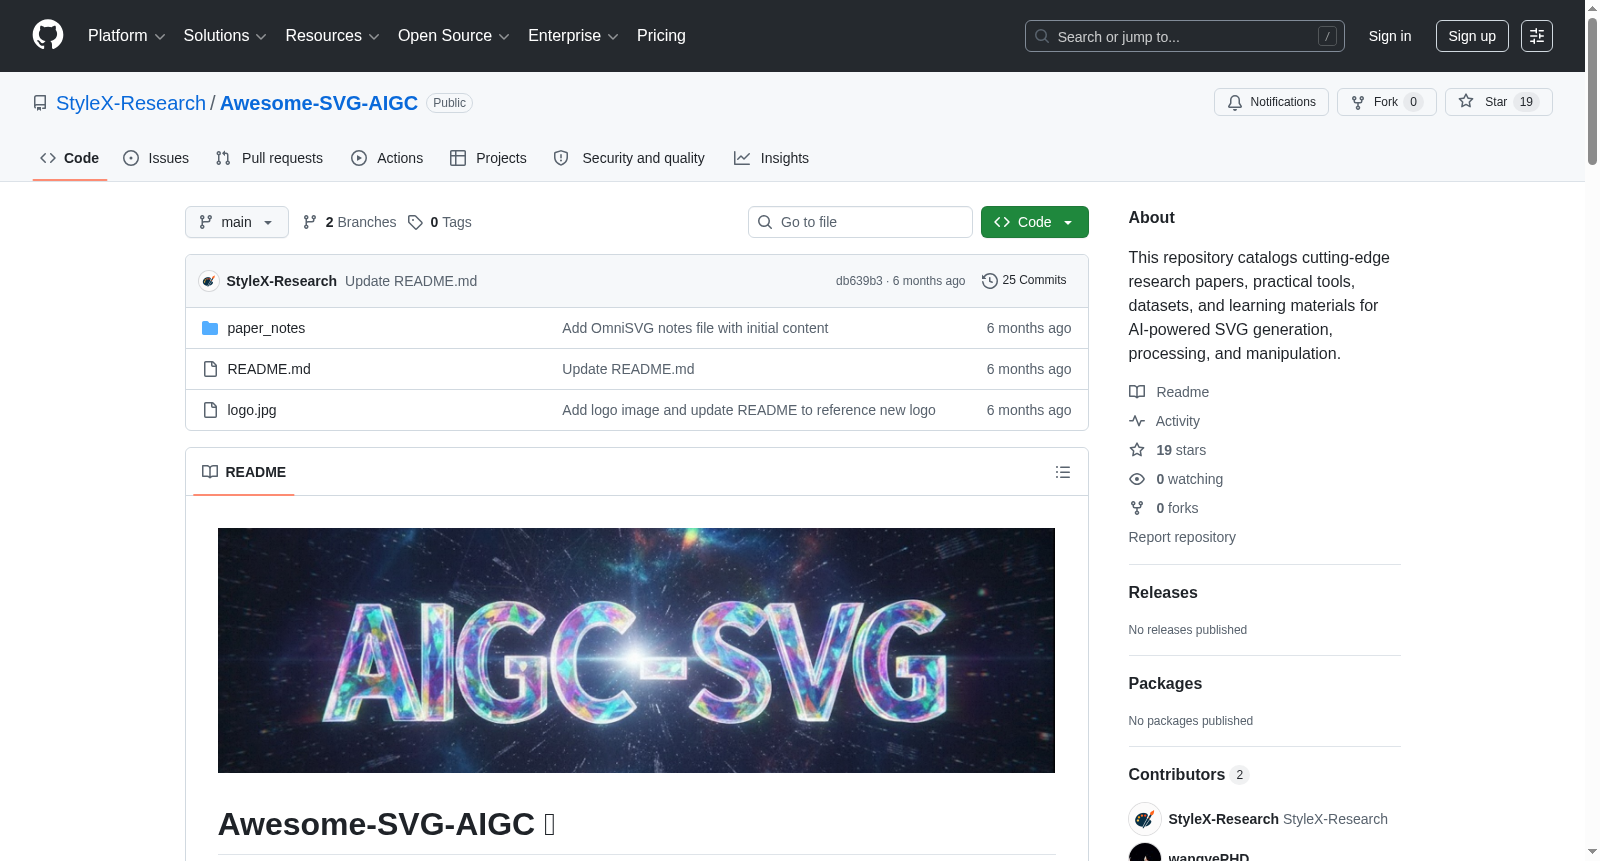This screenshot has width=1600, height=861.
Task: Switch to the Actions tab
Action: [387, 158]
